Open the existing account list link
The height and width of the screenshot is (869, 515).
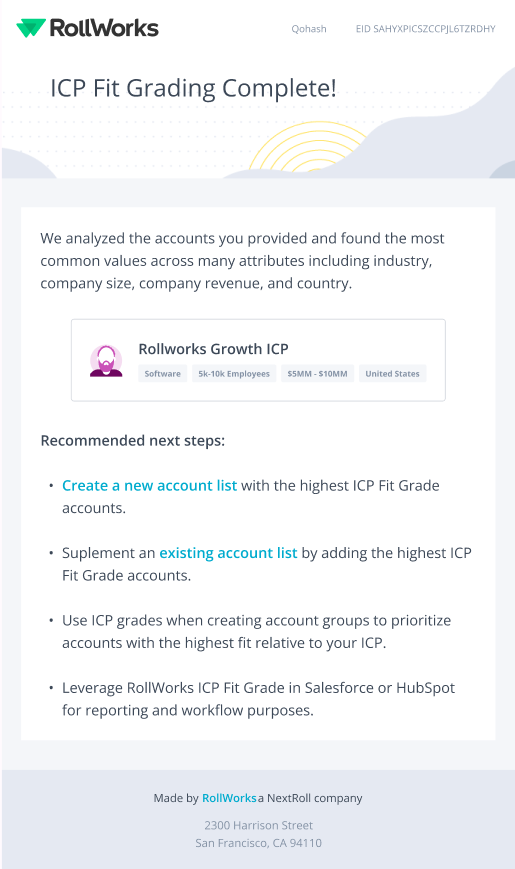(x=228, y=553)
